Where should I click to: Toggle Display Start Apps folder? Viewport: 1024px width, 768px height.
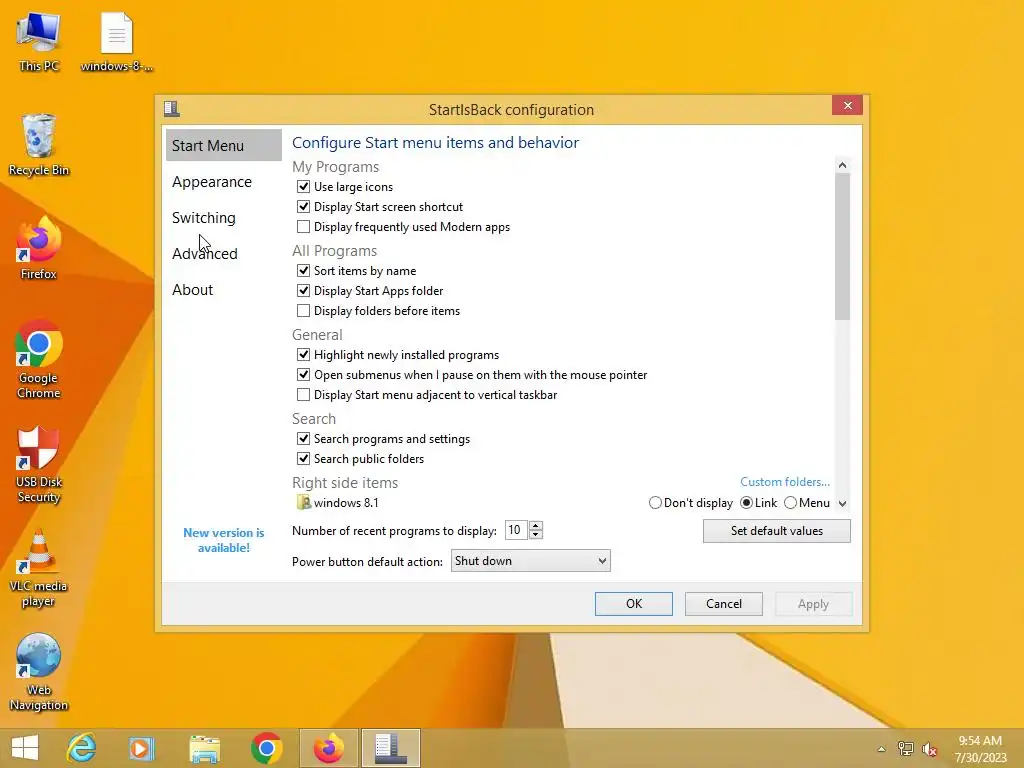303,291
